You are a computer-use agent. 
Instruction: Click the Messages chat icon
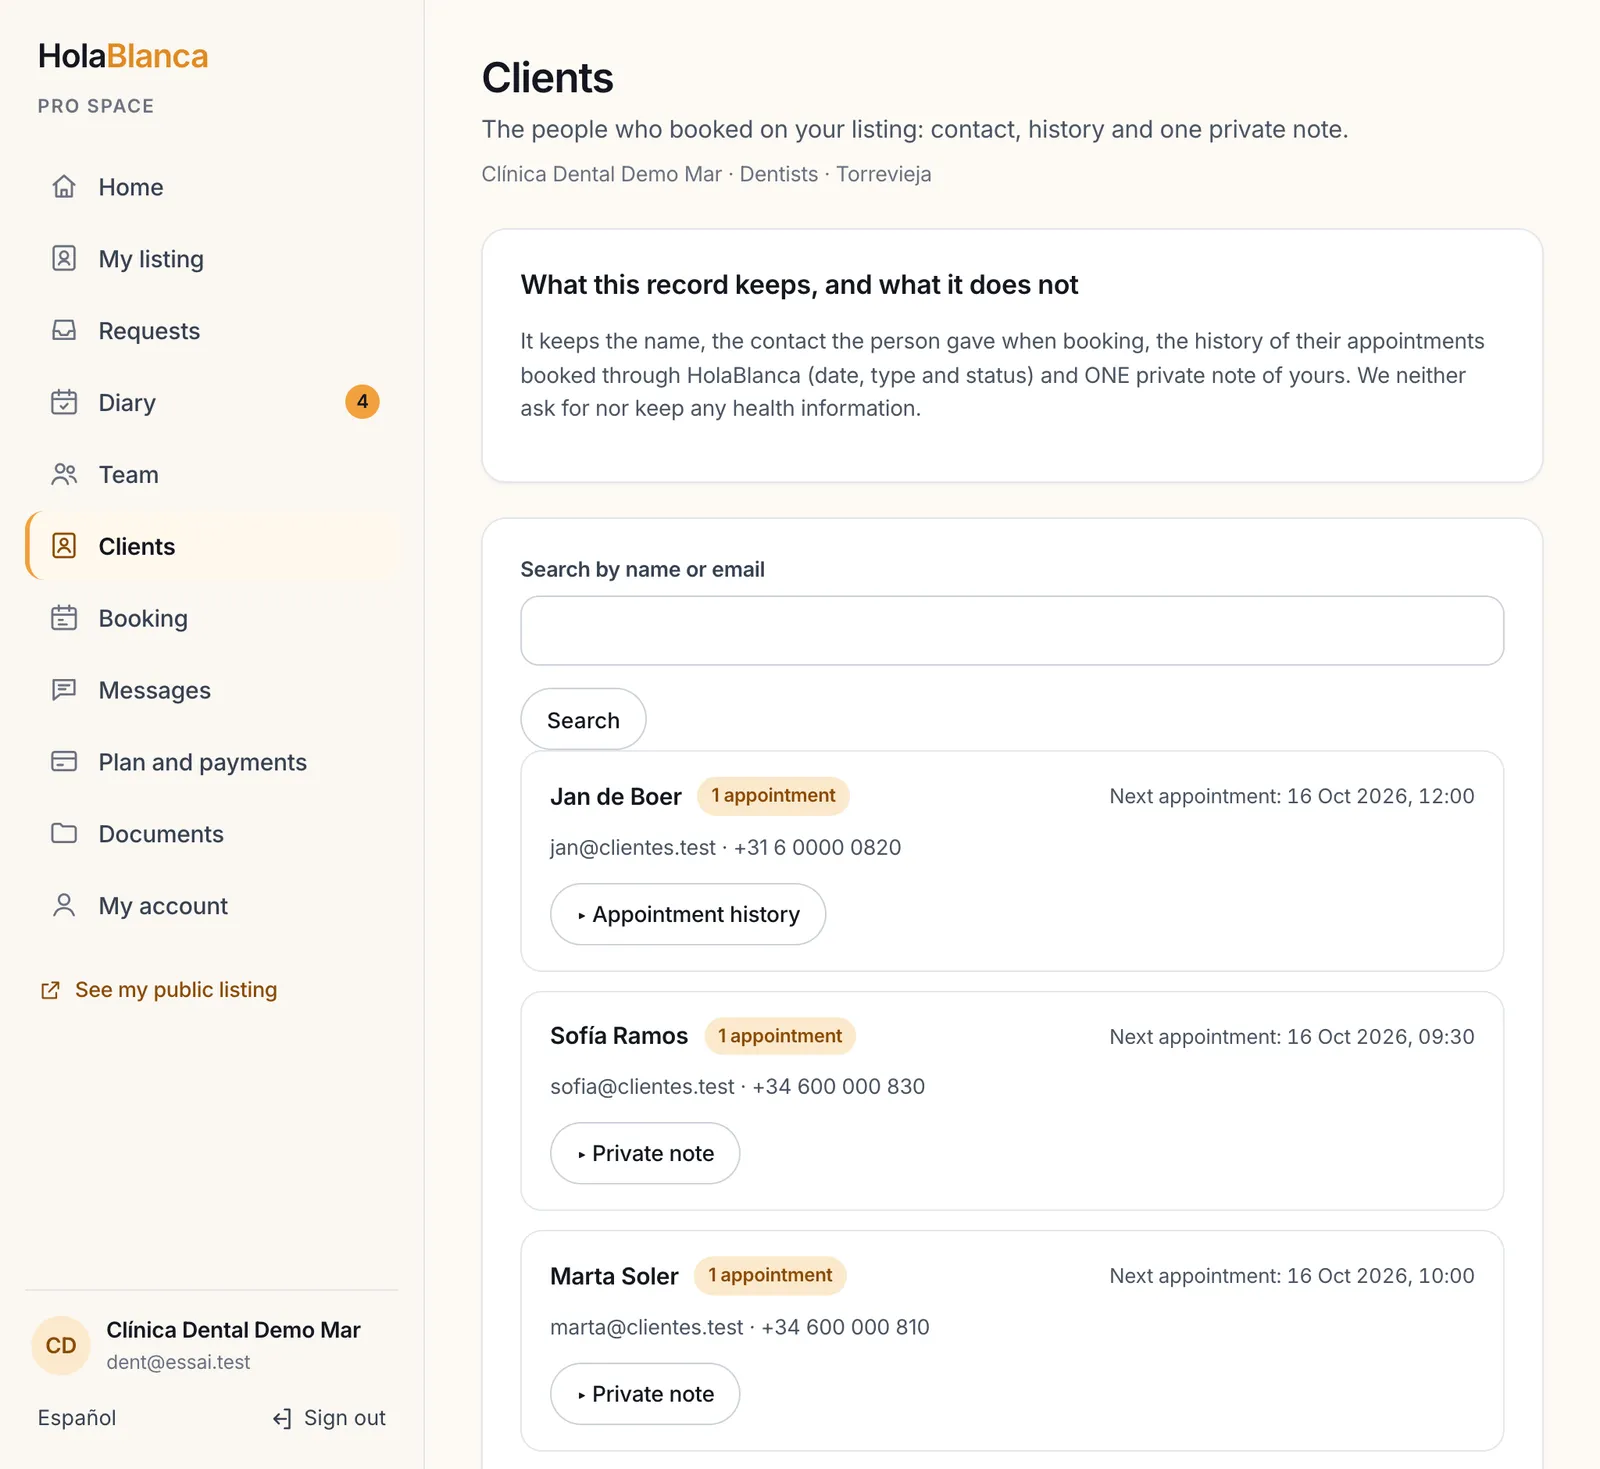pos(64,690)
